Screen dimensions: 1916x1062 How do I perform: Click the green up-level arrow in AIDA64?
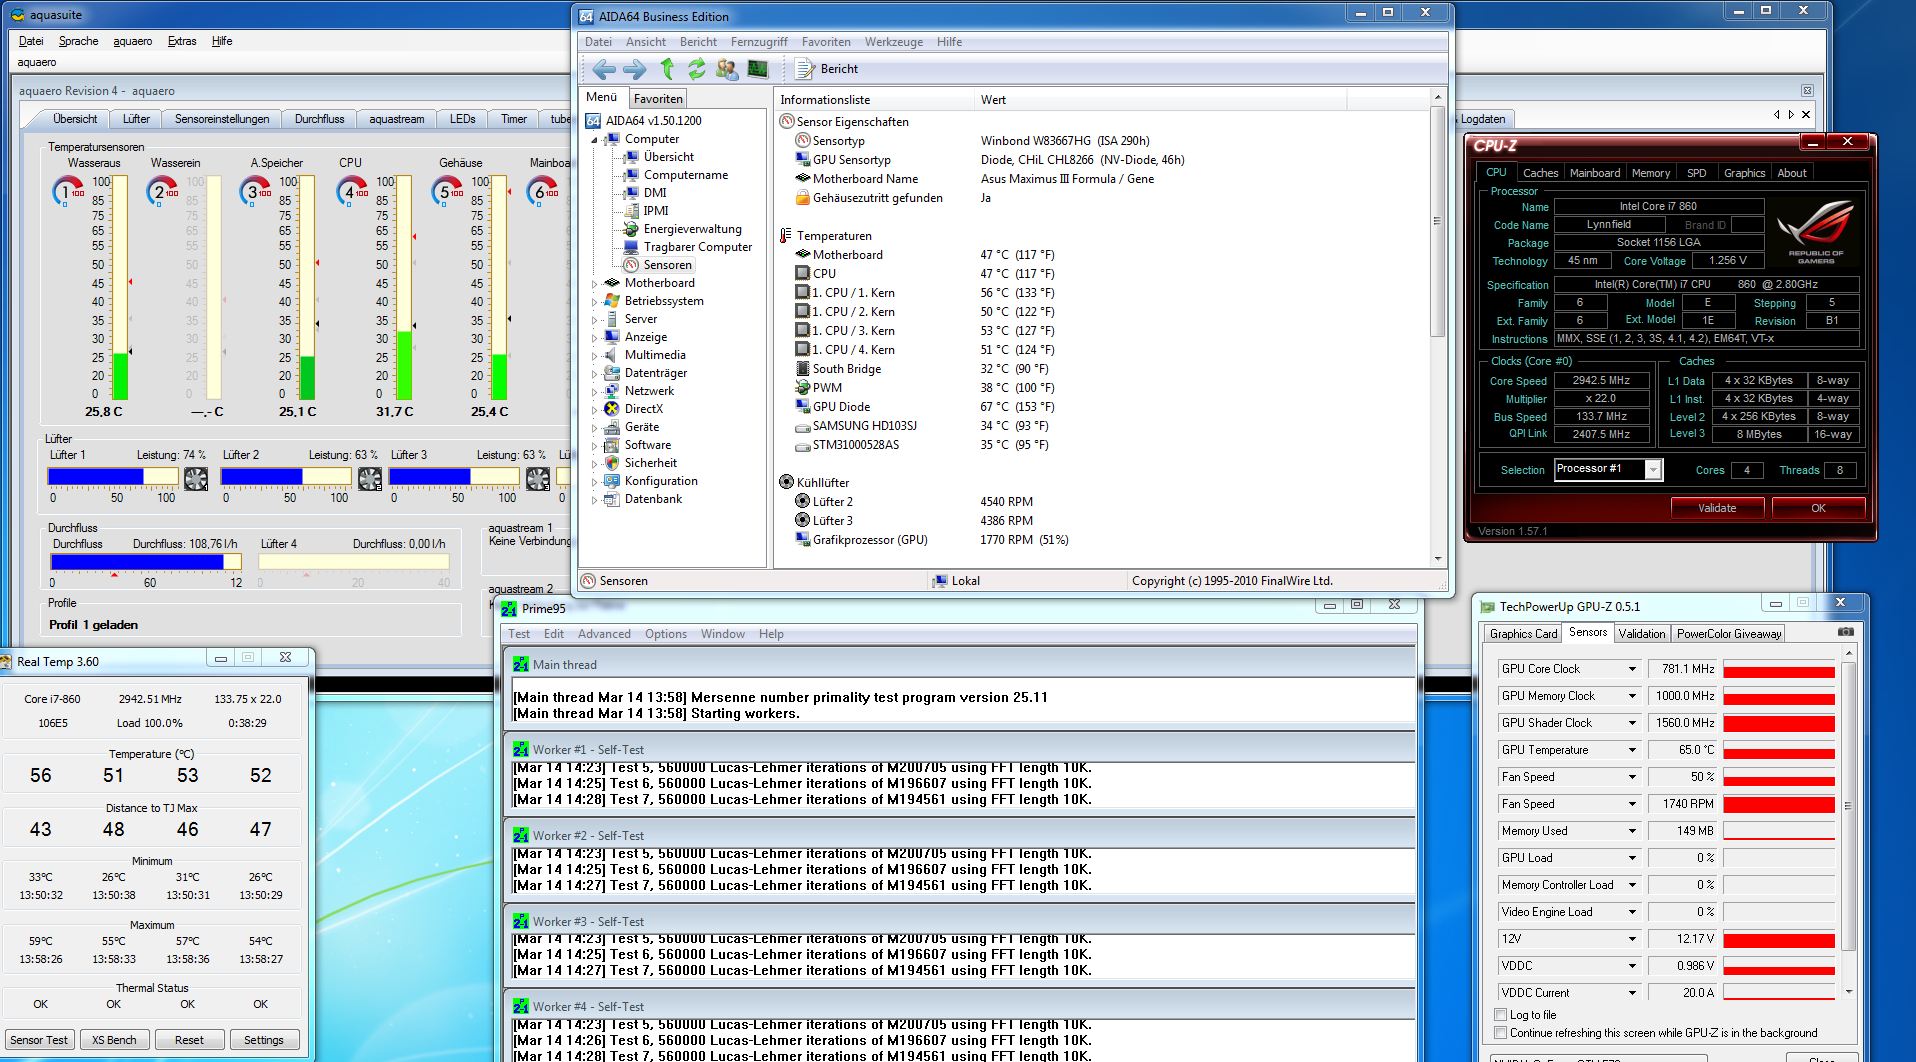[x=667, y=69]
